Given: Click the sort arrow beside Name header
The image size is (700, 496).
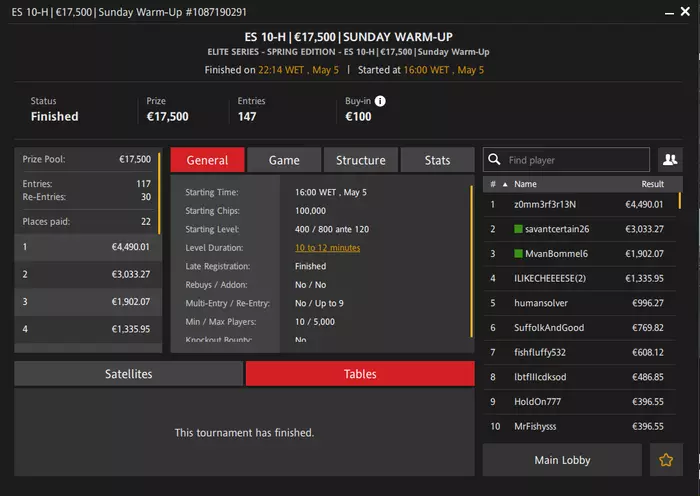Looking at the screenshot, I should coord(505,184).
